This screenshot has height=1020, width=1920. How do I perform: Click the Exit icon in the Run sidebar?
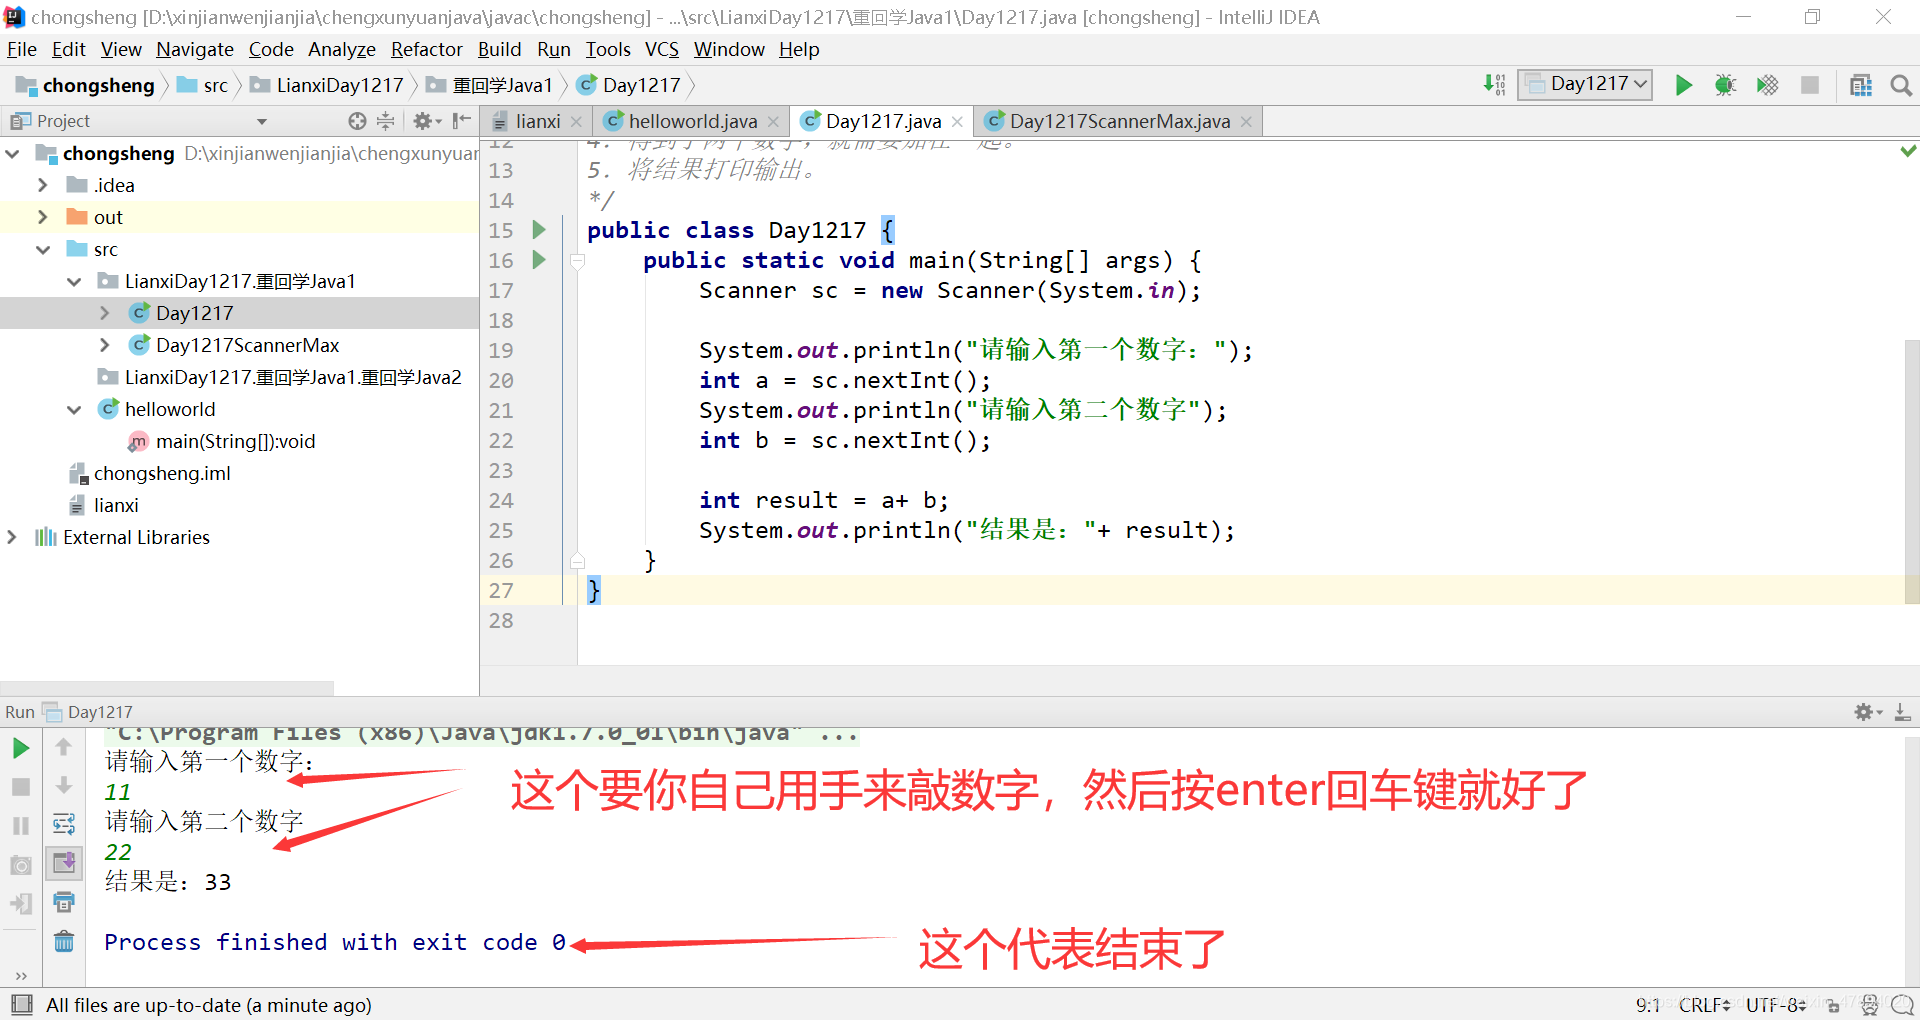tap(20, 904)
